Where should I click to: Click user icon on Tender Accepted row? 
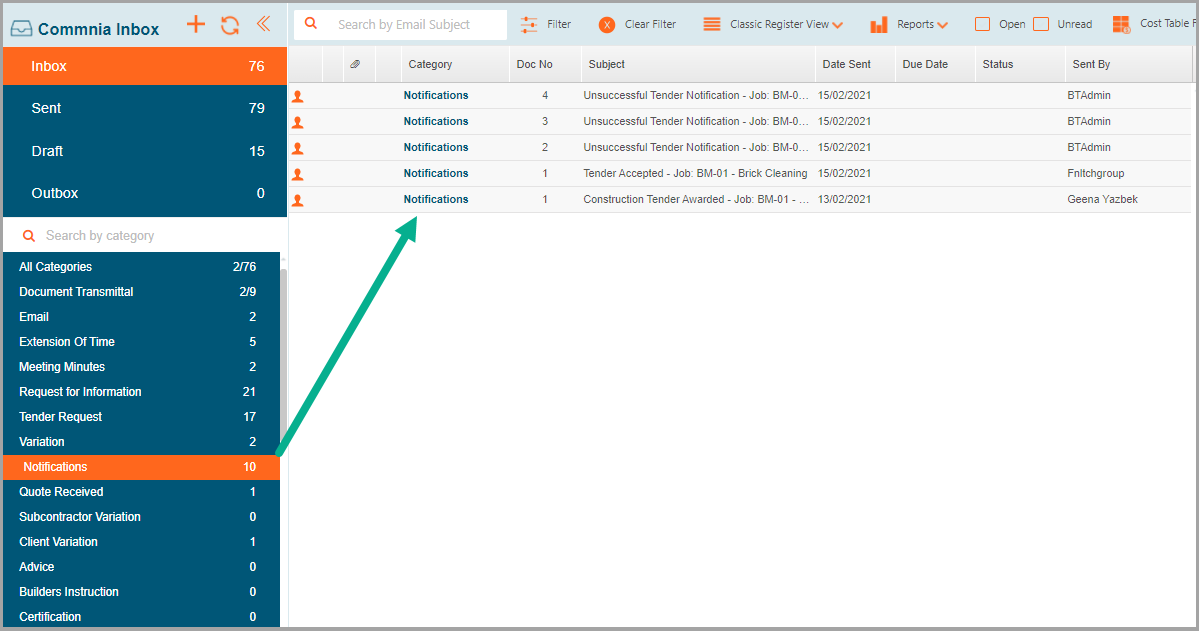[x=298, y=174]
